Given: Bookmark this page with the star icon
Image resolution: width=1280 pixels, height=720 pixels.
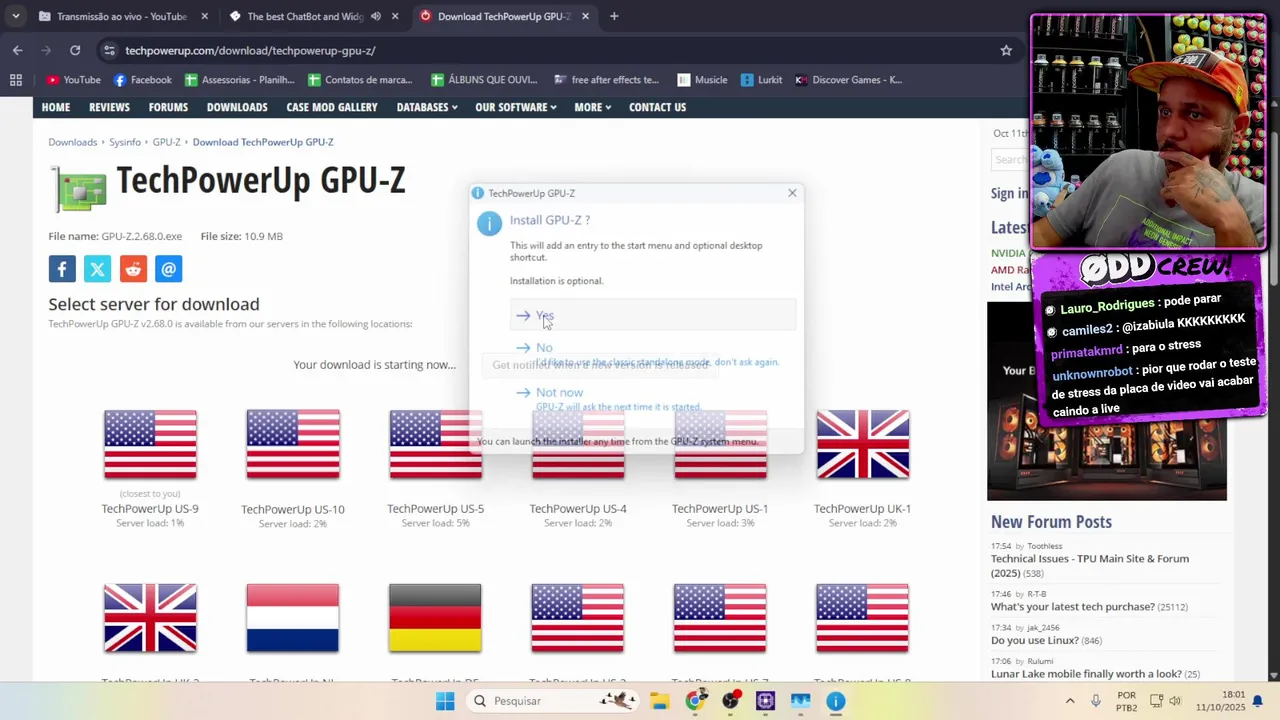Looking at the screenshot, I should [x=1006, y=50].
